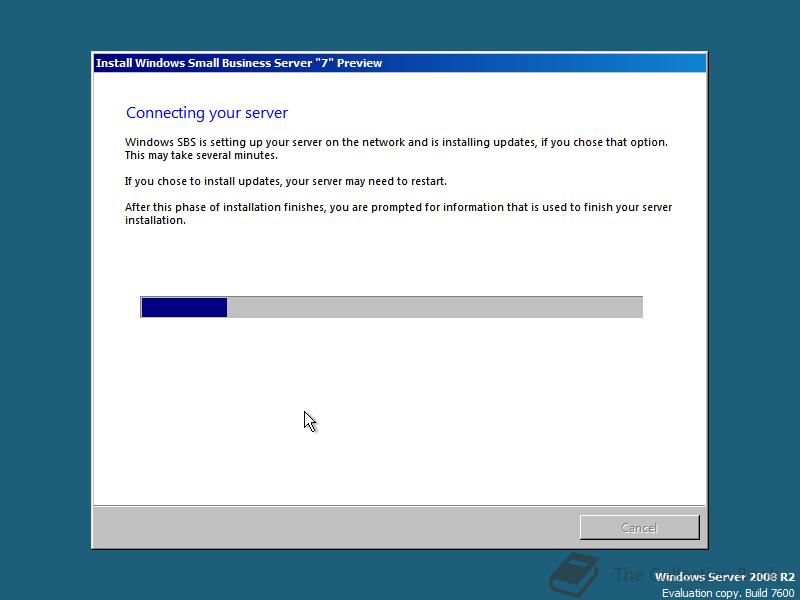The width and height of the screenshot is (800, 600).
Task: Click the "Windows Server 2008 R2" desktop text
Action: [724, 577]
